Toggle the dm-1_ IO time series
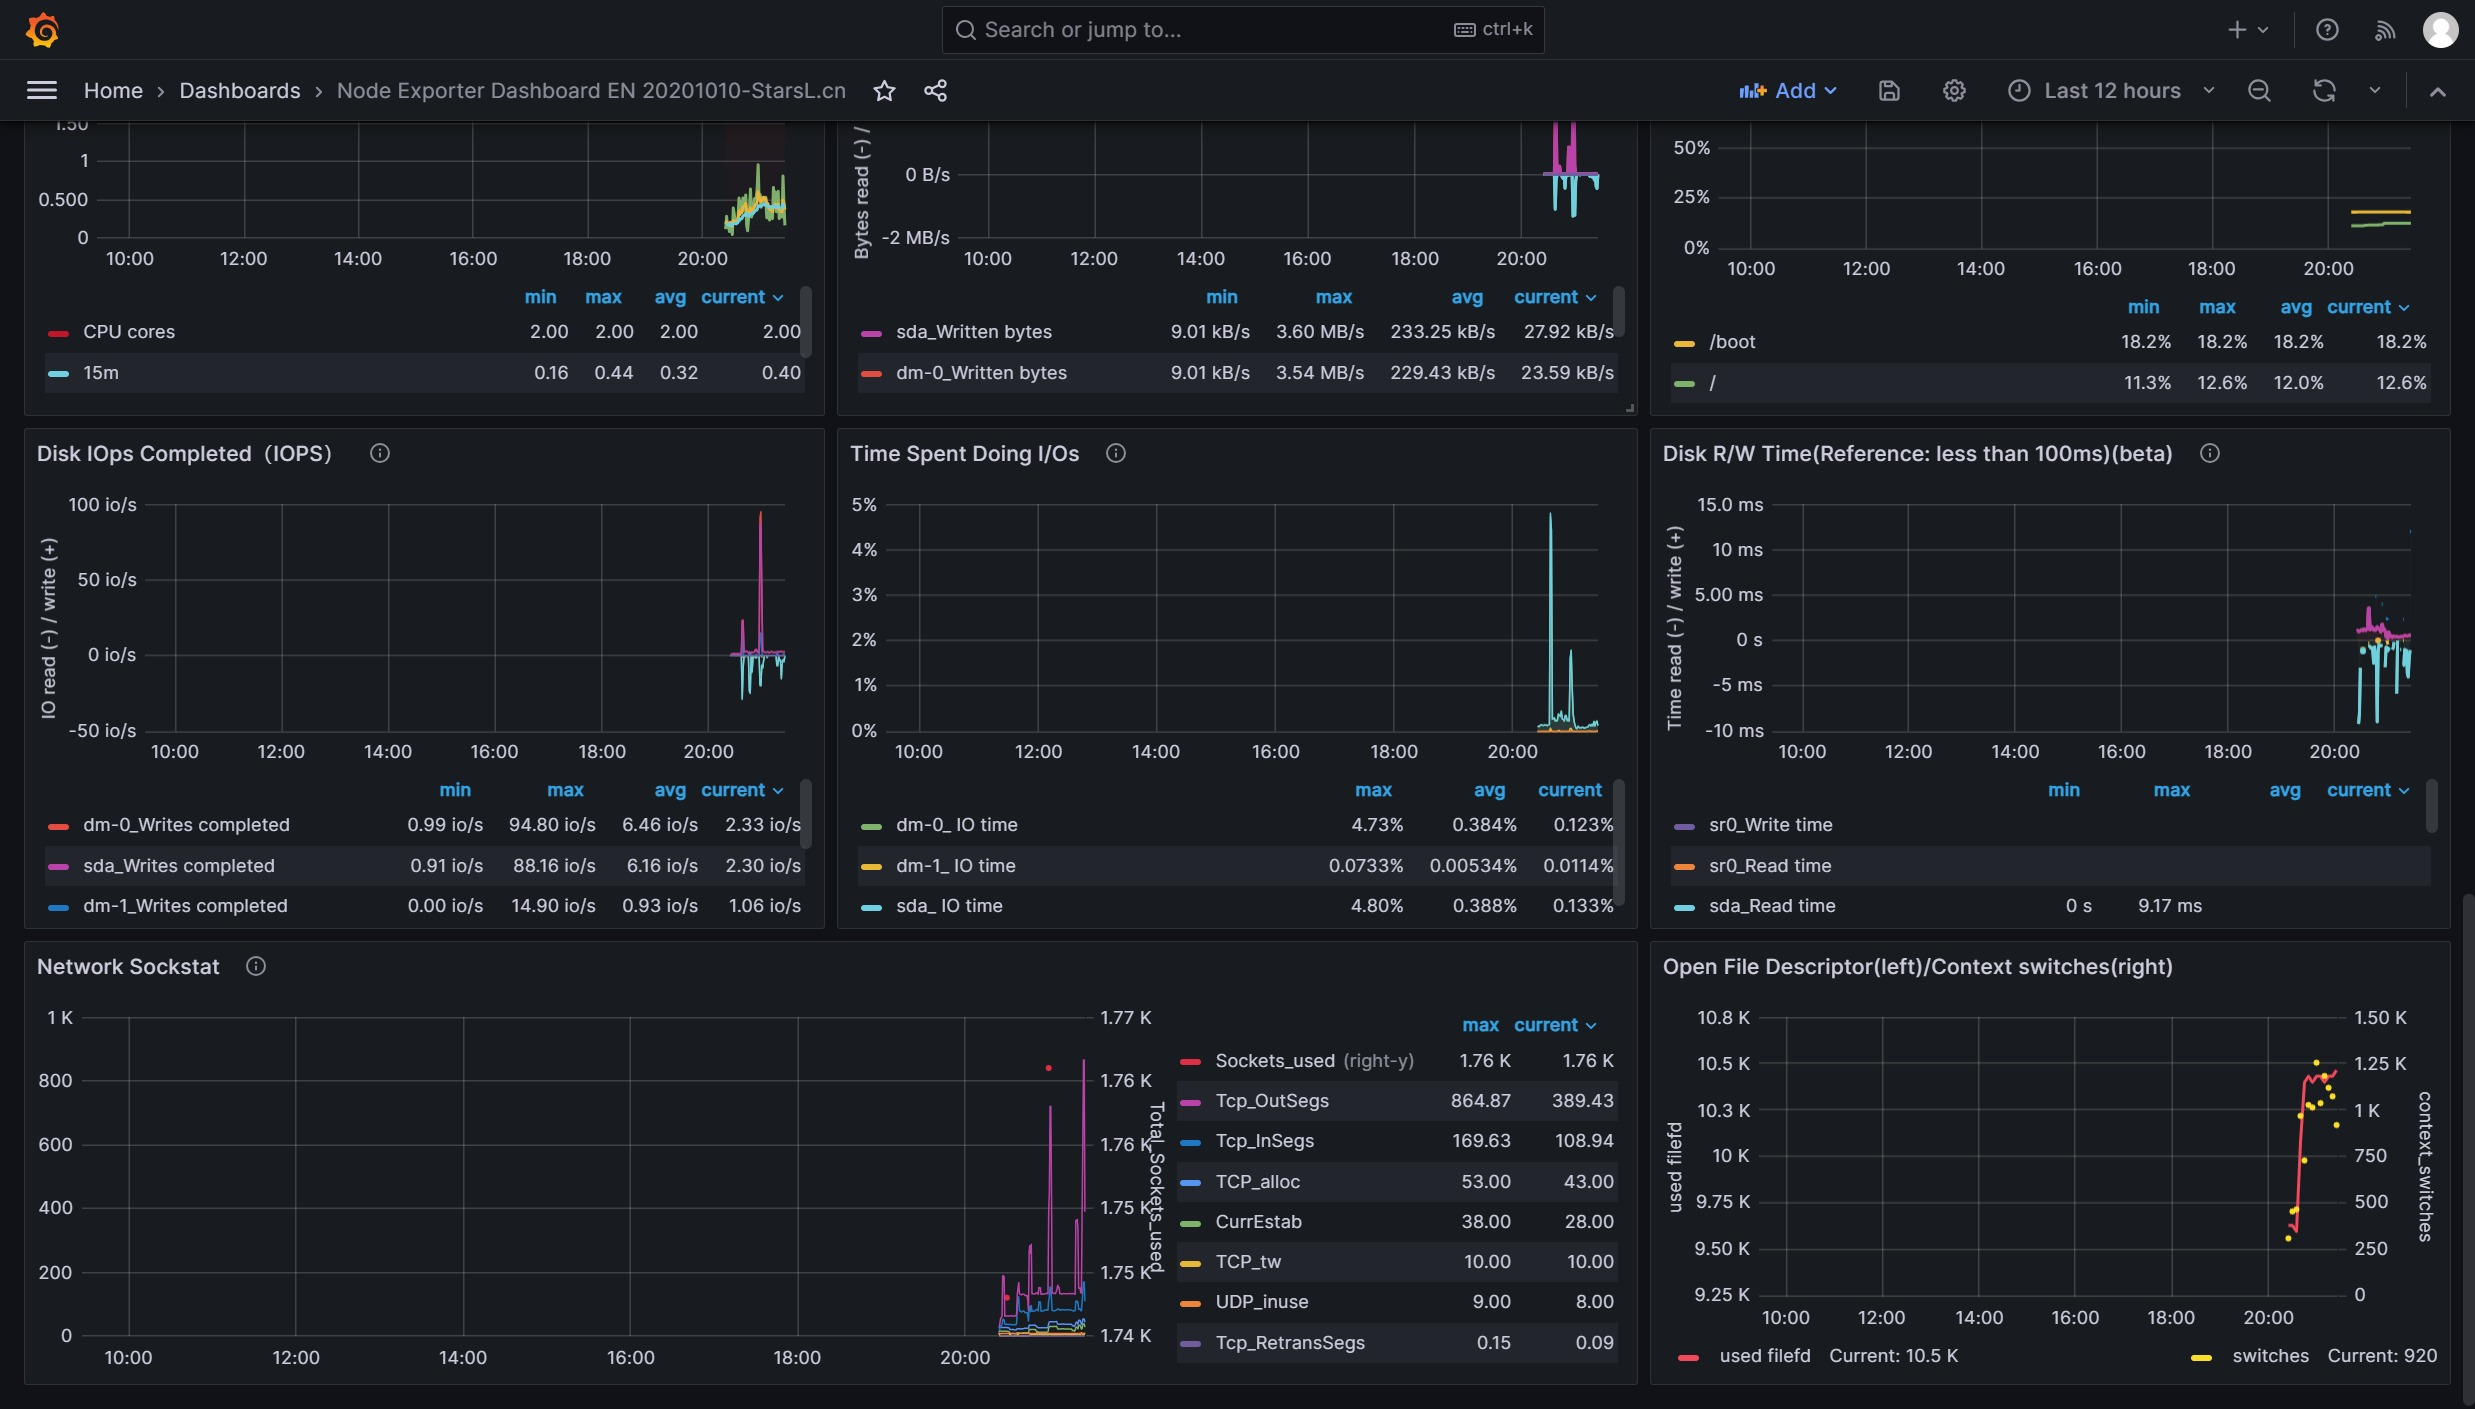This screenshot has width=2475, height=1409. 955,866
